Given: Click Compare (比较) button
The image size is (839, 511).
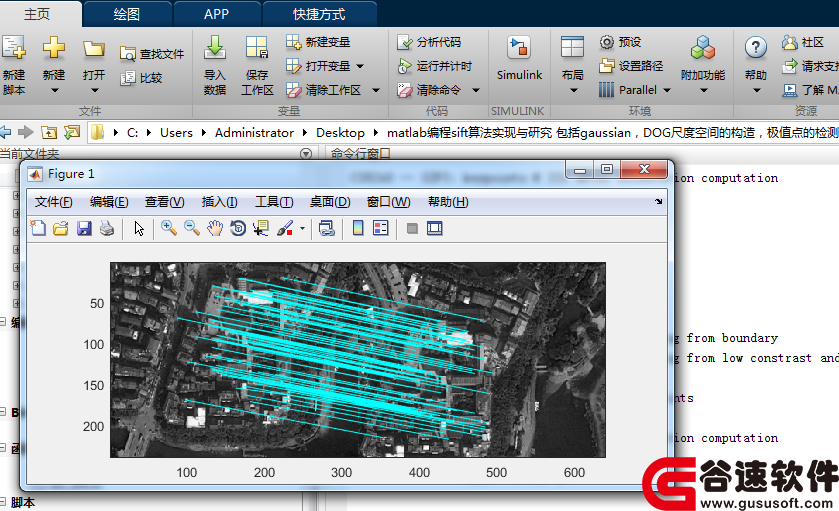Looking at the screenshot, I should pyautogui.click(x=141, y=78).
